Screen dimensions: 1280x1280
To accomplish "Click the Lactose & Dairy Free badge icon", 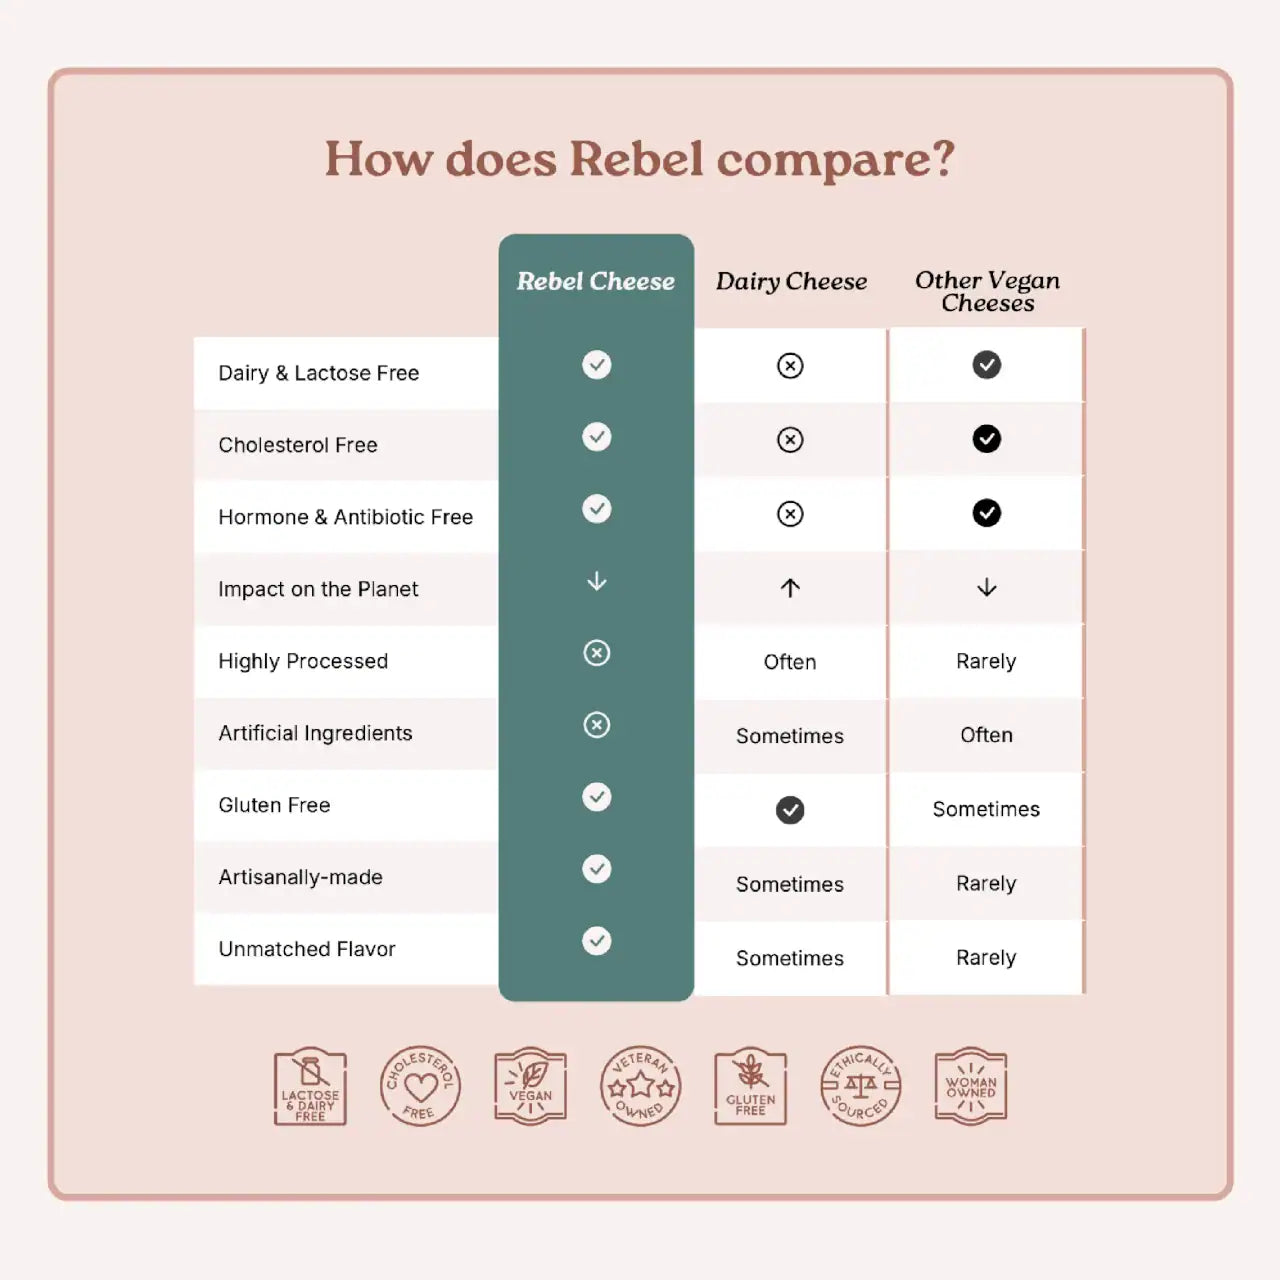I will coord(310,1087).
